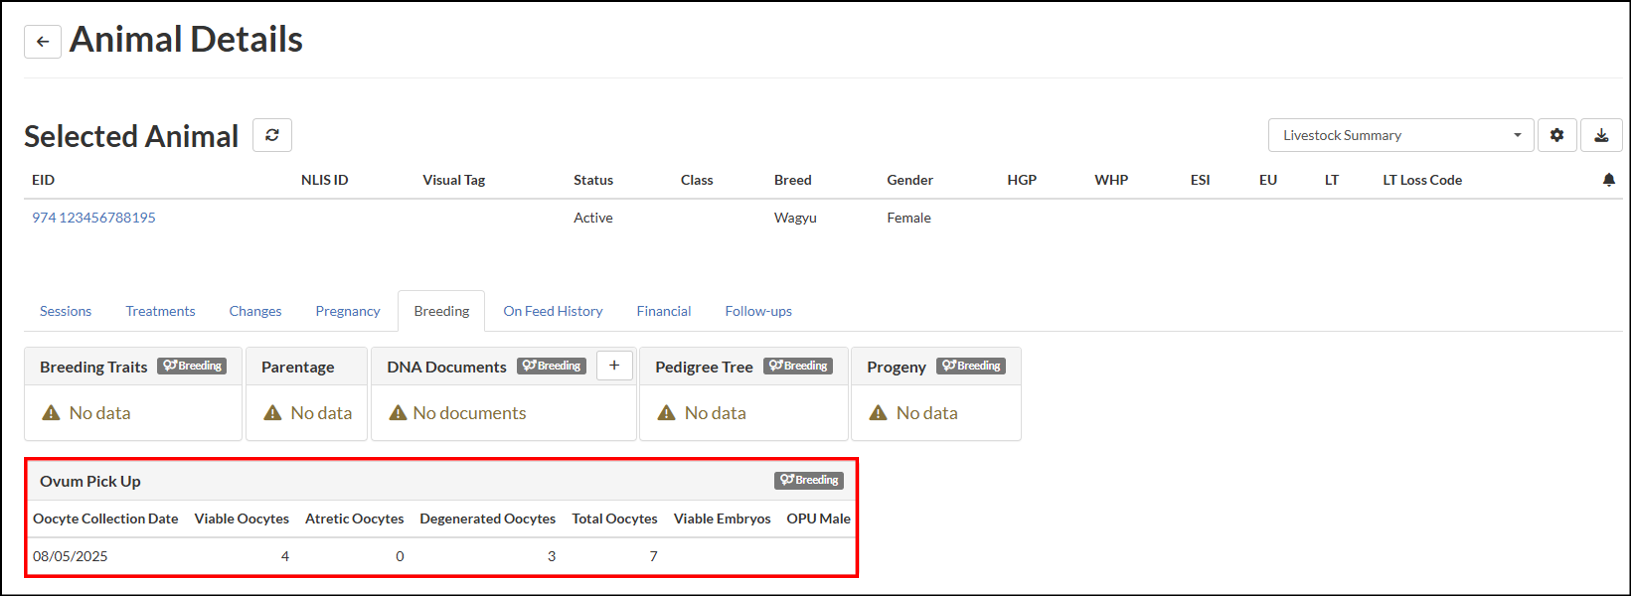Add a DNA document with the plus button
This screenshot has height=596, width=1631.
tap(614, 366)
